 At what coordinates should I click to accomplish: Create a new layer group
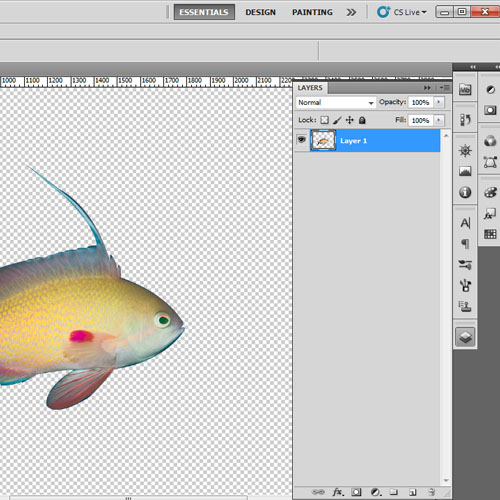pos(394,492)
